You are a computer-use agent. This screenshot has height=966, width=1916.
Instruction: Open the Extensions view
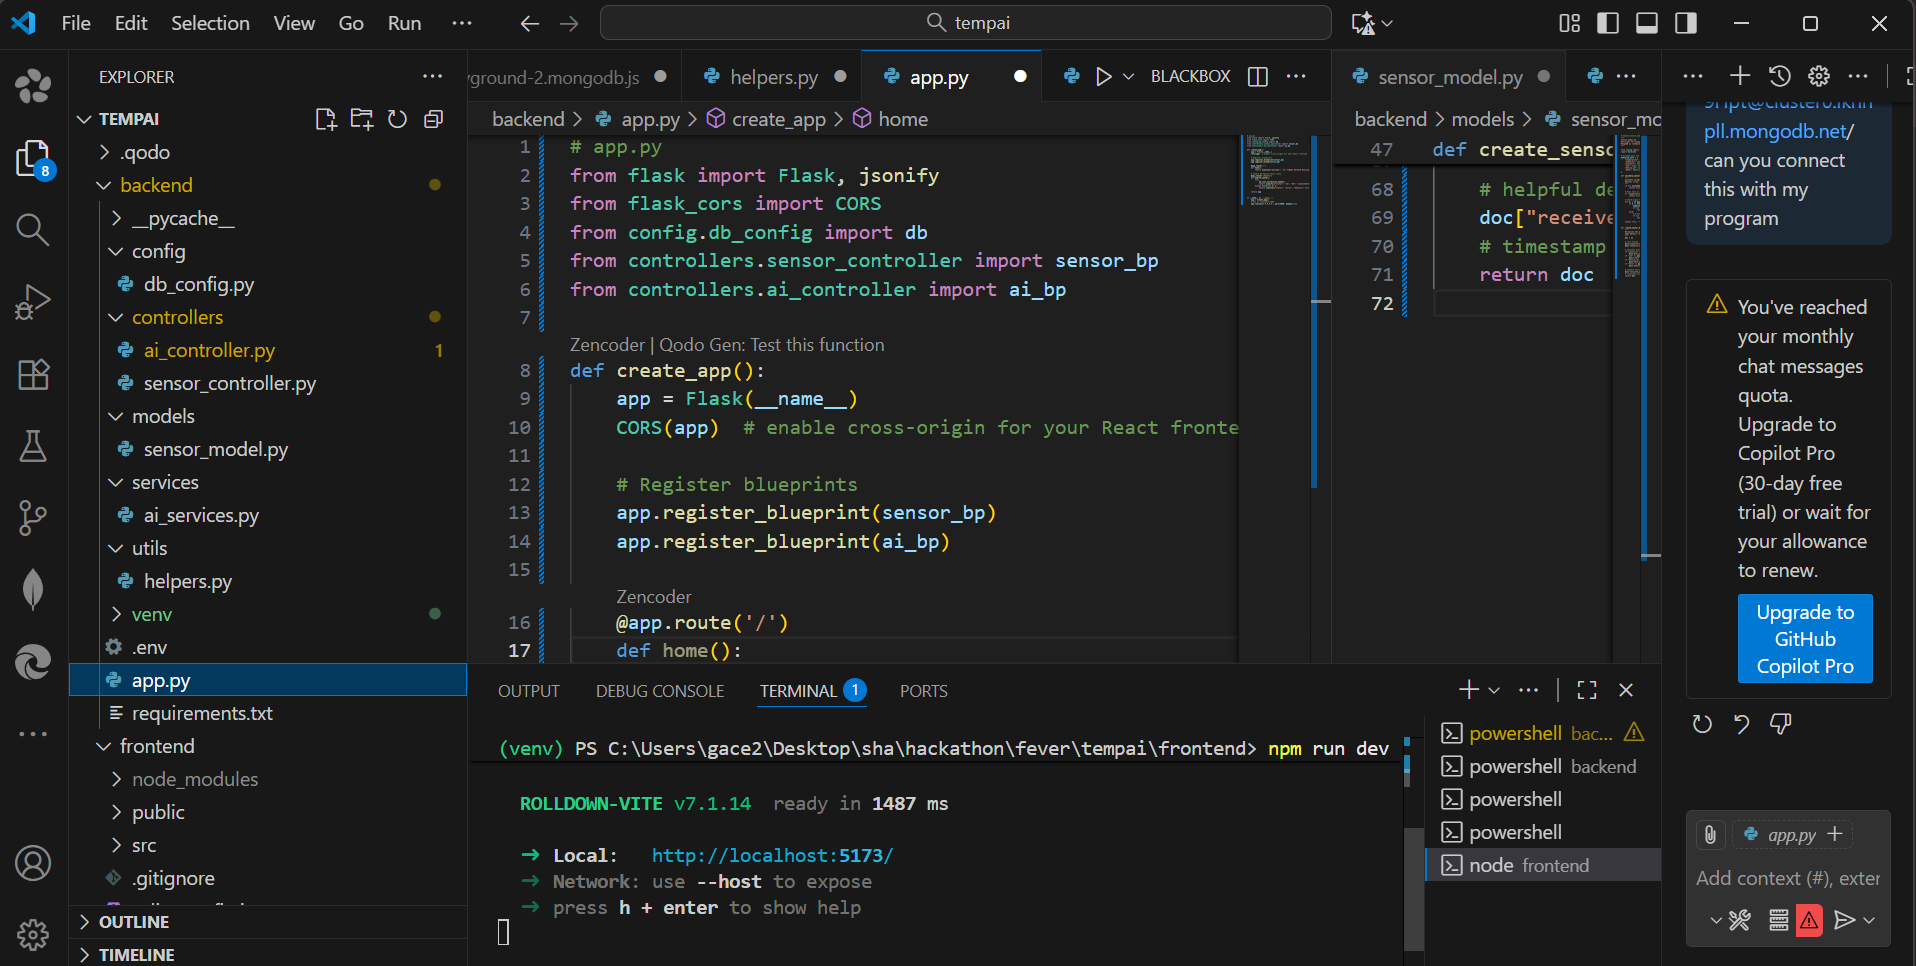33,375
